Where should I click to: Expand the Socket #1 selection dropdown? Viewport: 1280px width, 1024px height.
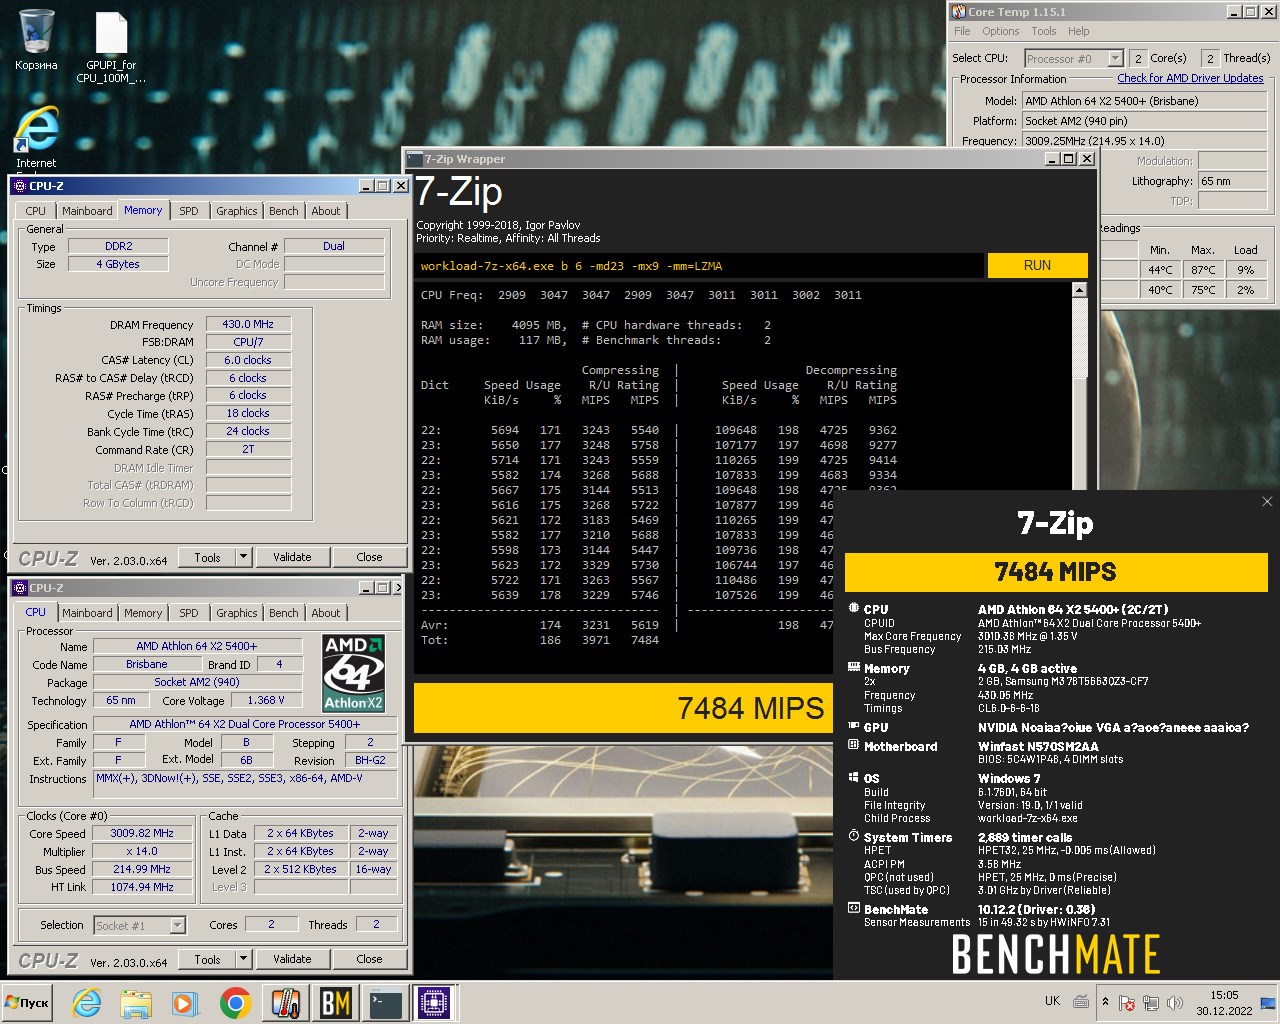coord(177,926)
